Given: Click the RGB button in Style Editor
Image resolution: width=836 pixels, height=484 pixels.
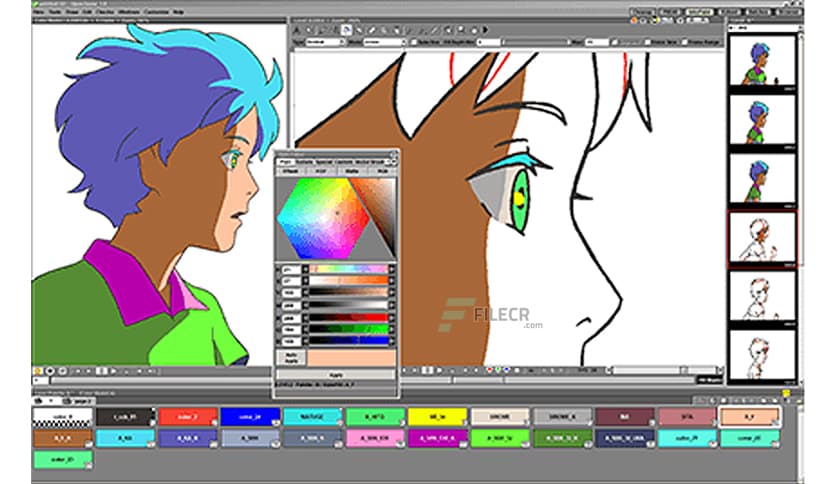Looking at the screenshot, I should (x=319, y=171).
